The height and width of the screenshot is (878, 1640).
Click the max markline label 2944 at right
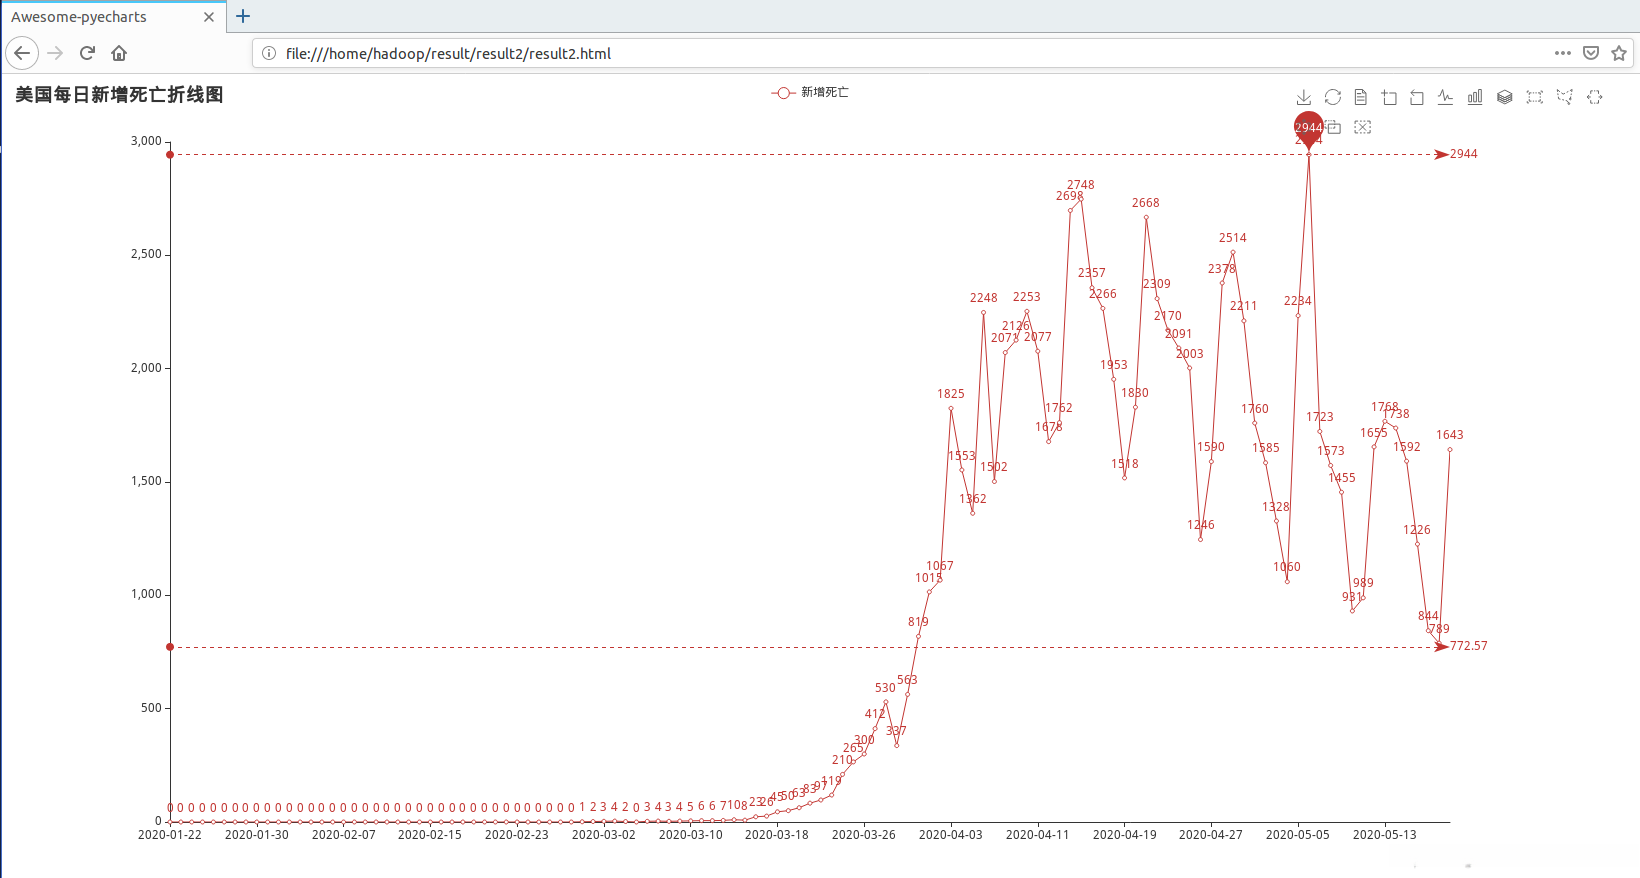click(1464, 154)
